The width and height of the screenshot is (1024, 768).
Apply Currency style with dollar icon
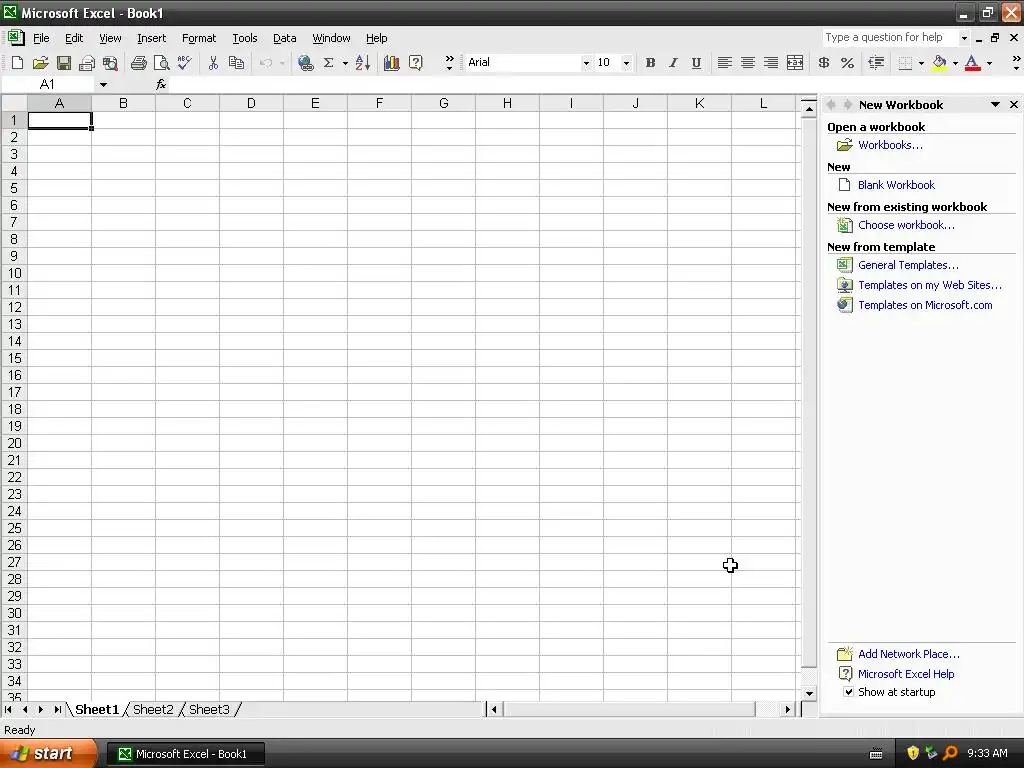[824, 63]
